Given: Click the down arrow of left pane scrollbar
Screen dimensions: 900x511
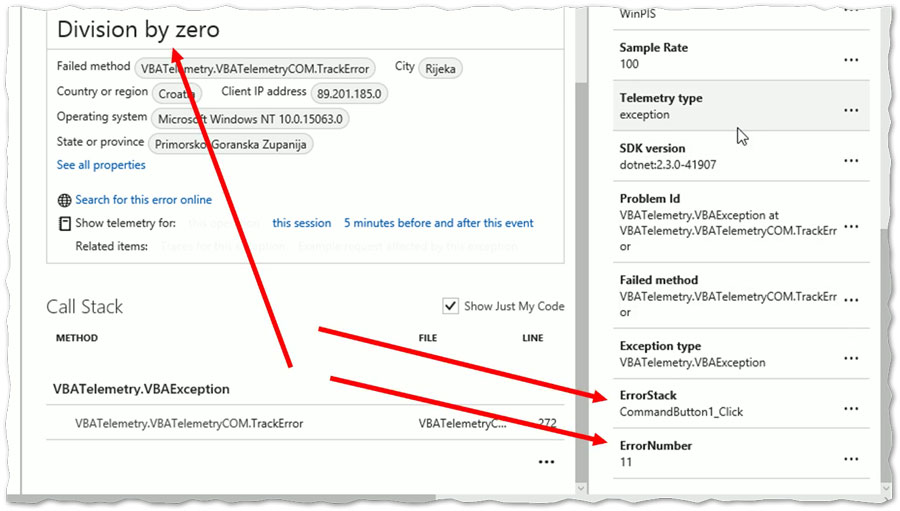Looking at the screenshot, I should pyautogui.click(x=580, y=489).
